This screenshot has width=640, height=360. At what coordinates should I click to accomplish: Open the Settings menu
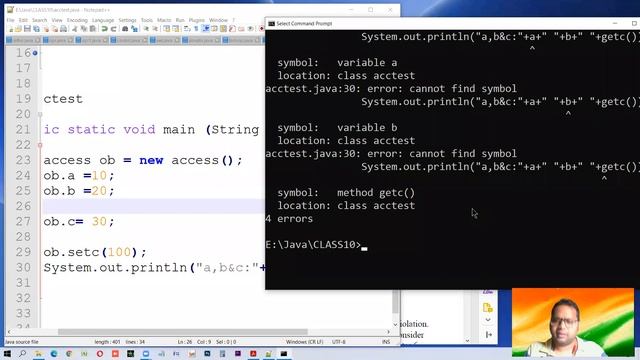pyautogui.click(x=127, y=20)
